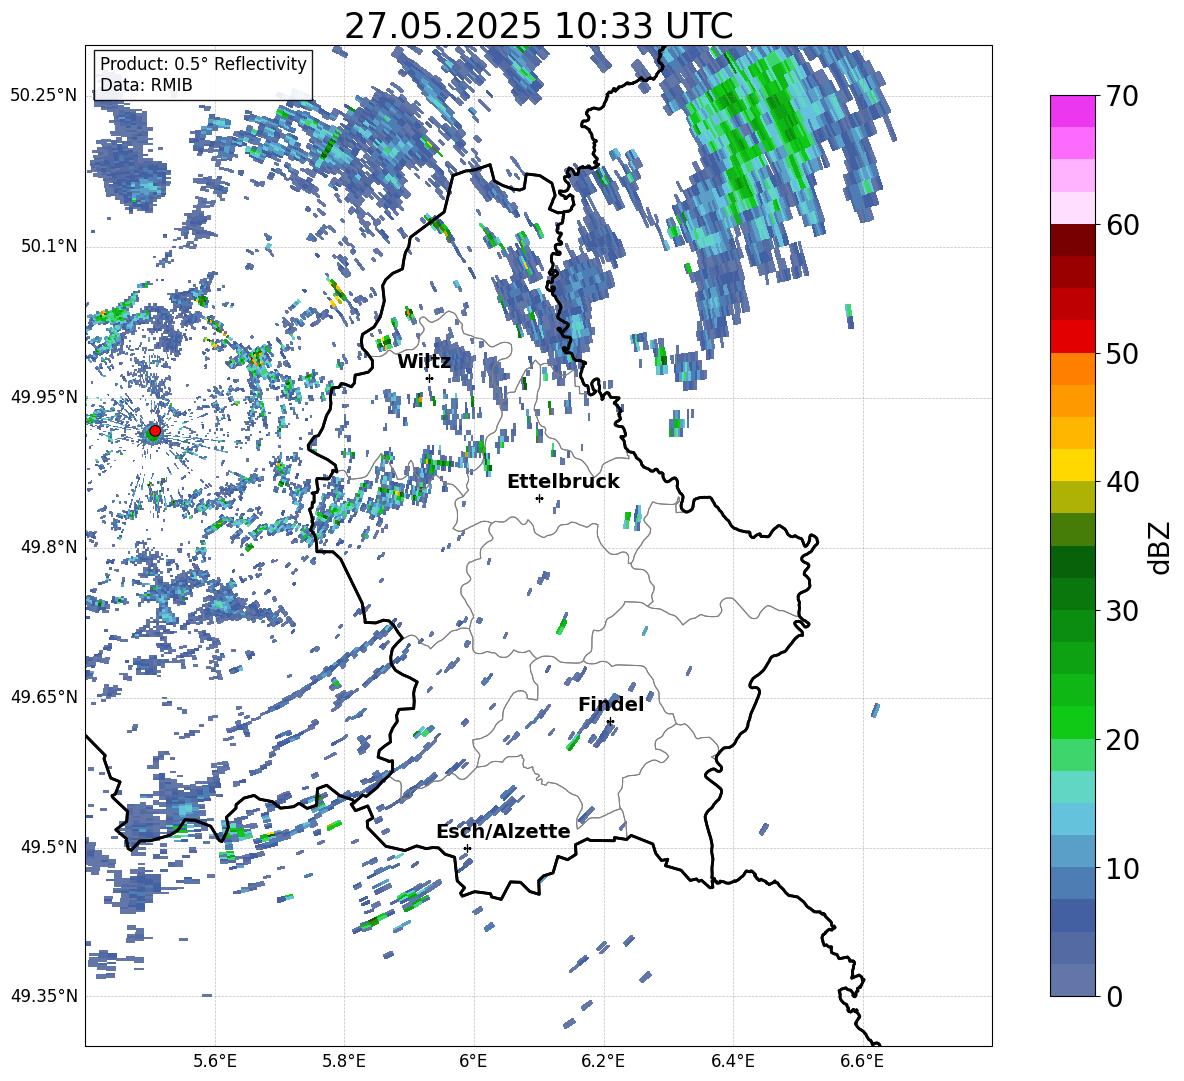Click the 60 value on the colorbar
The width and height of the screenshot is (1184, 1081).
[x=1122, y=225]
